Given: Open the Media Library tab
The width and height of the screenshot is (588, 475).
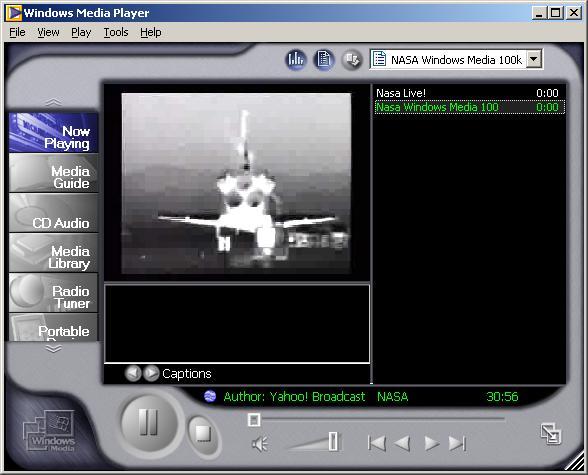Looking at the screenshot, I should pos(53,253).
